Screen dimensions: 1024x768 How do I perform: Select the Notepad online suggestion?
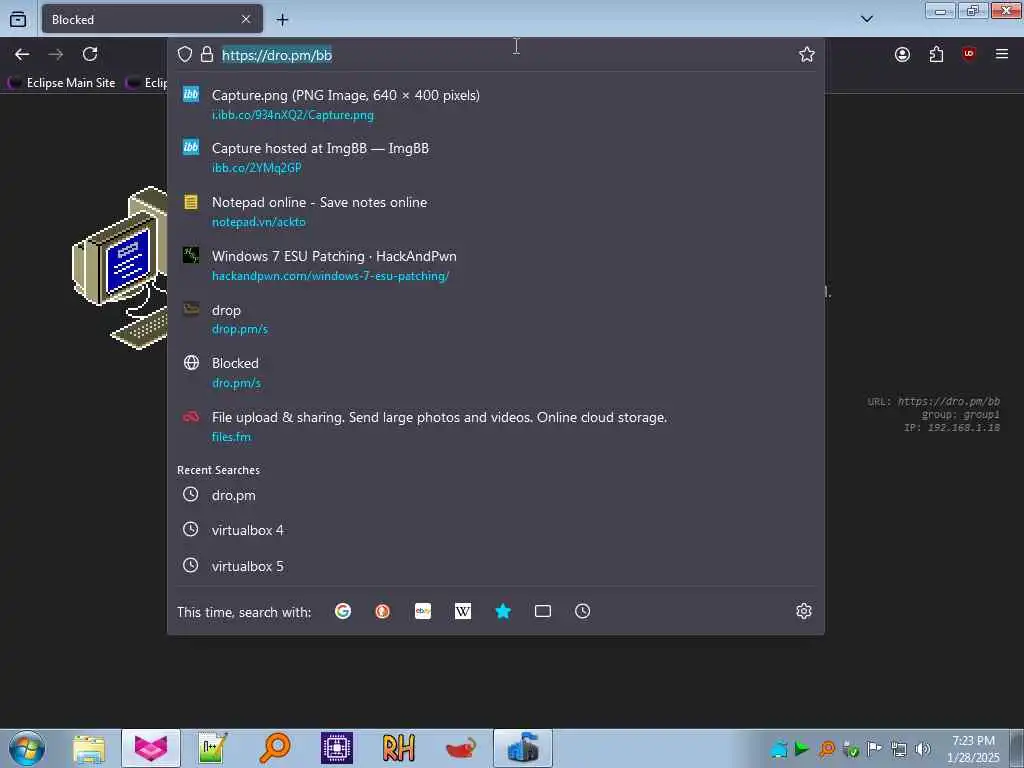[x=496, y=212]
